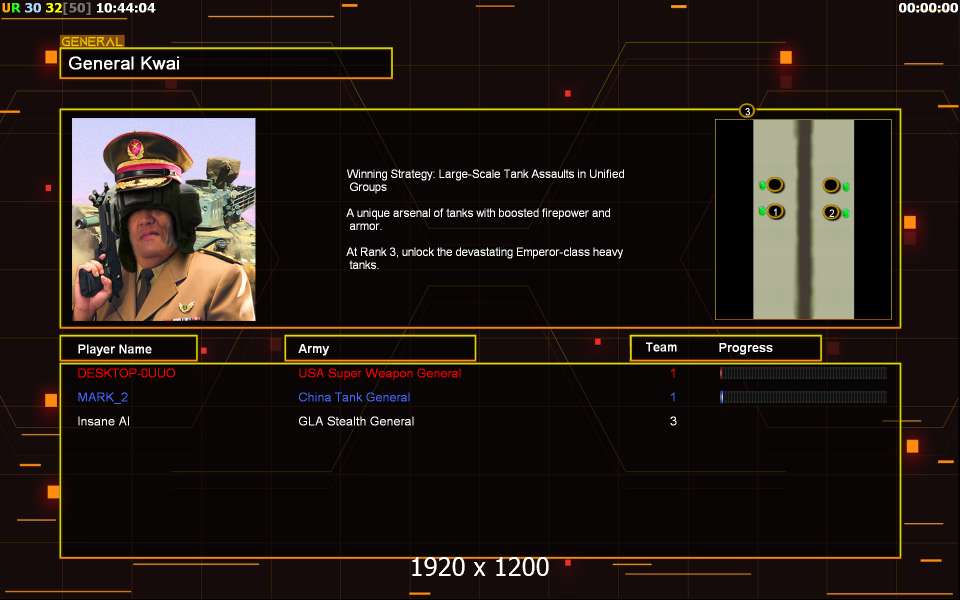Screen dimensions: 960x600
Task: Click the 10:44:04 clock readout
Action: tap(126, 8)
